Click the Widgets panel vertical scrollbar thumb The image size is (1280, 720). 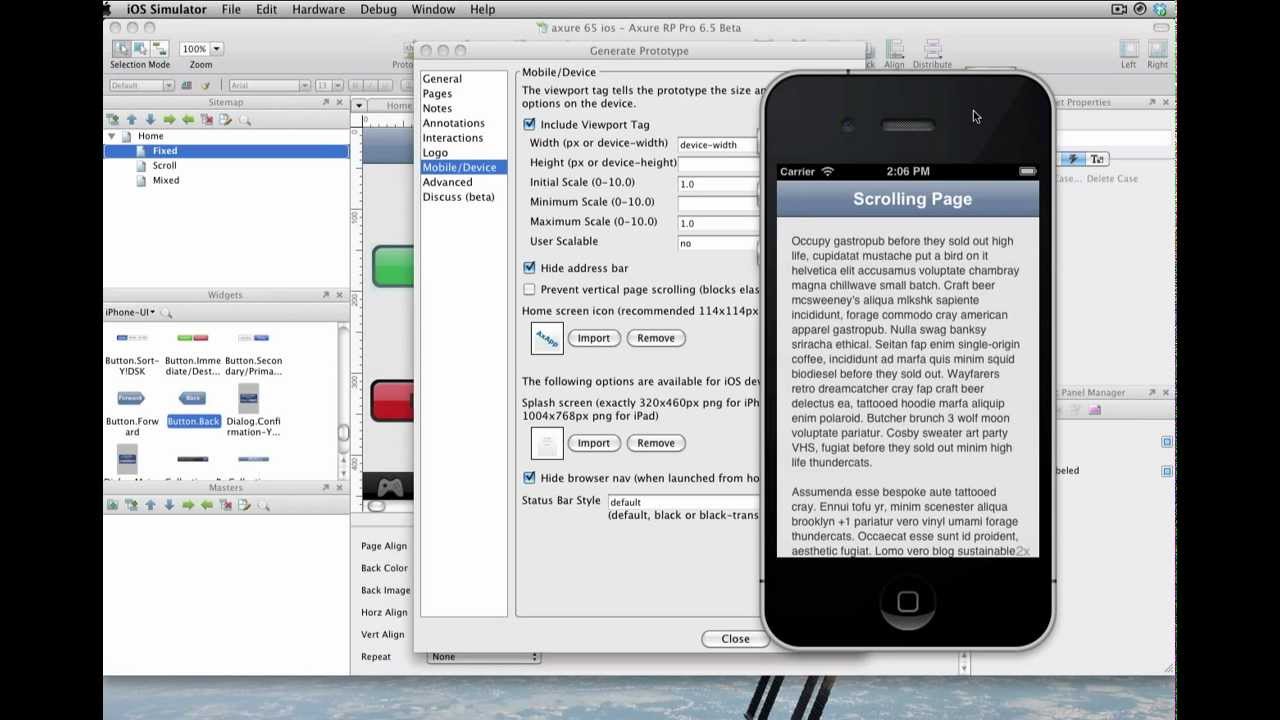coord(344,433)
